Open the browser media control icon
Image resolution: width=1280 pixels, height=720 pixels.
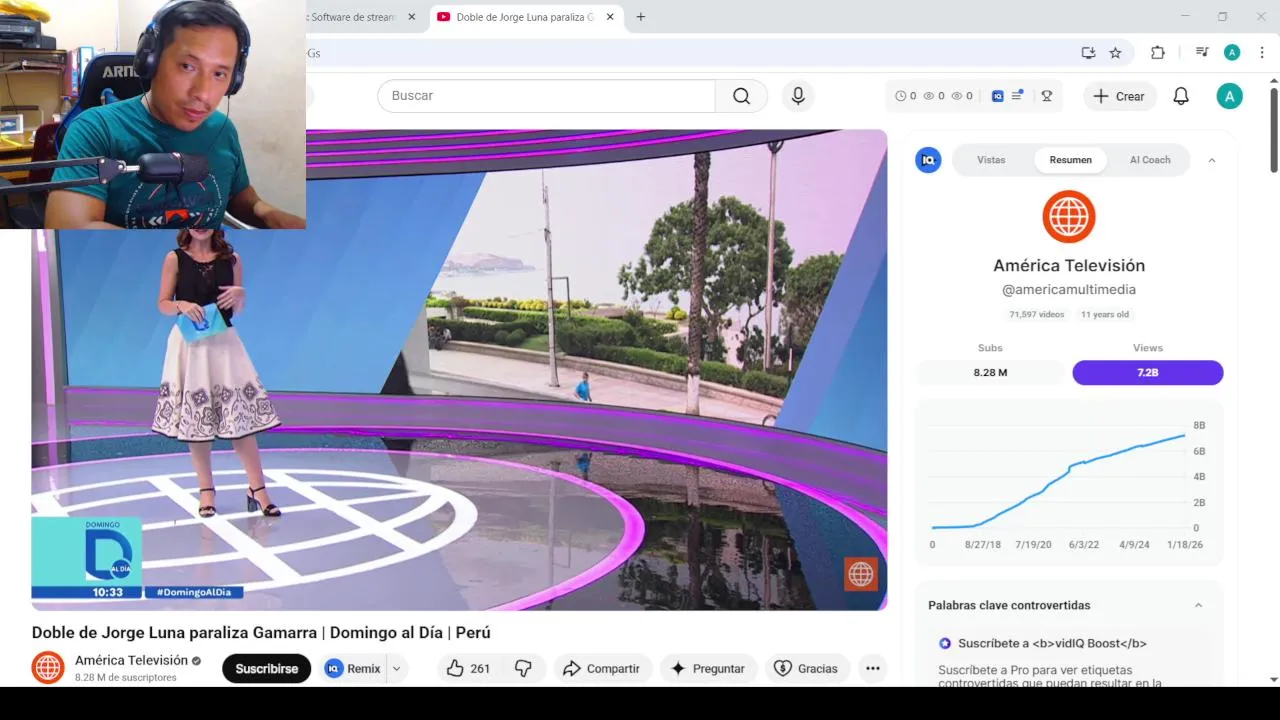[x=1202, y=53]
